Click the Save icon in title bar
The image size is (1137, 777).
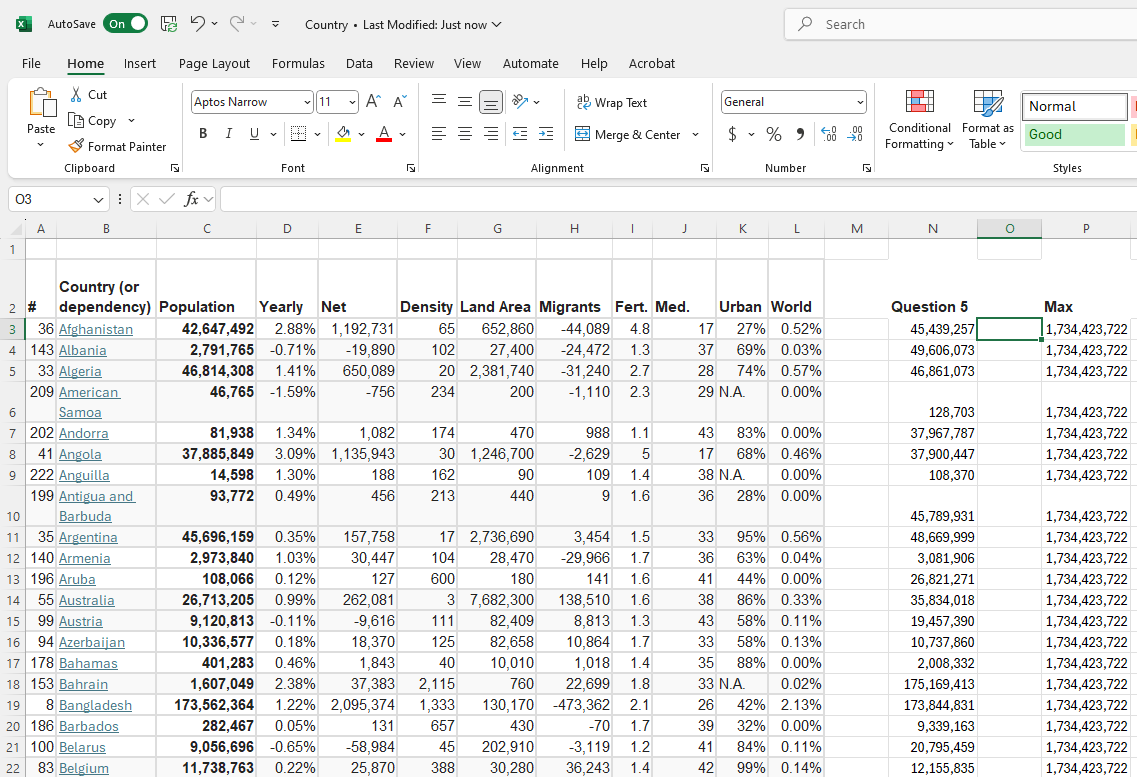pos(169,24)
